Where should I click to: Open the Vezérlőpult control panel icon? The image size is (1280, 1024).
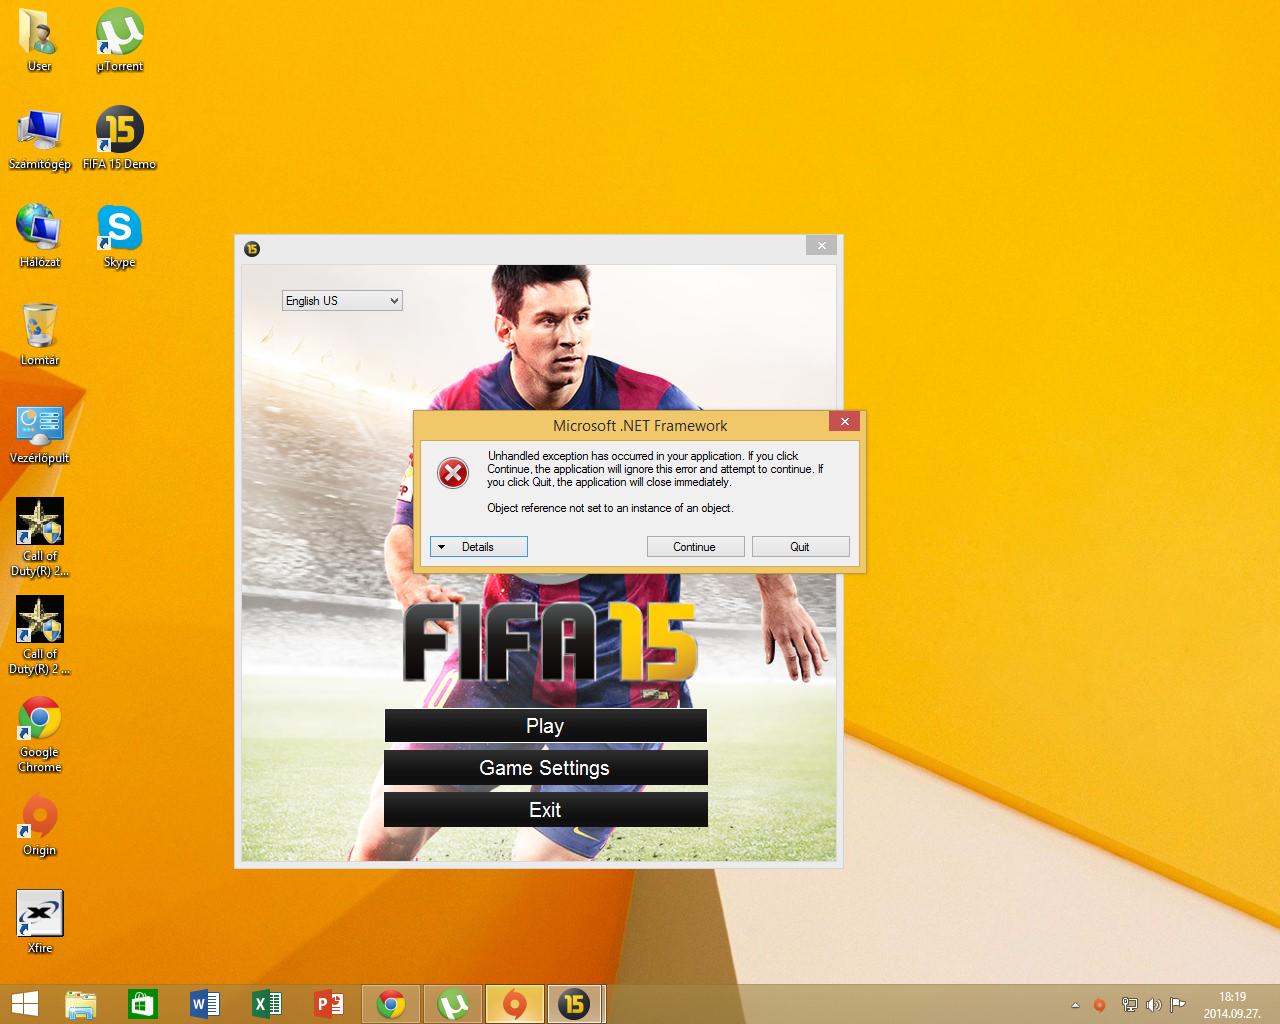pyautogui.click(x=39, y=432)
